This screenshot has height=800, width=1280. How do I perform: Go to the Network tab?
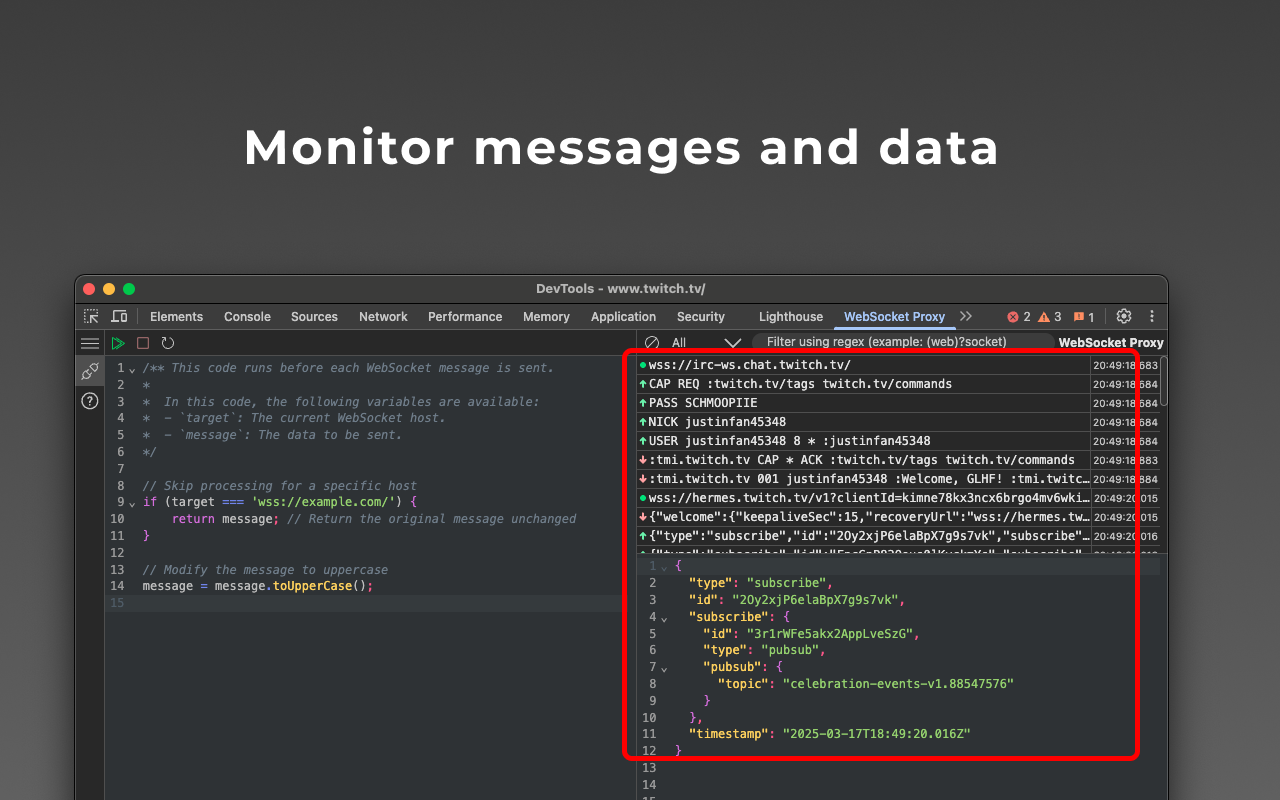(383, 317)
